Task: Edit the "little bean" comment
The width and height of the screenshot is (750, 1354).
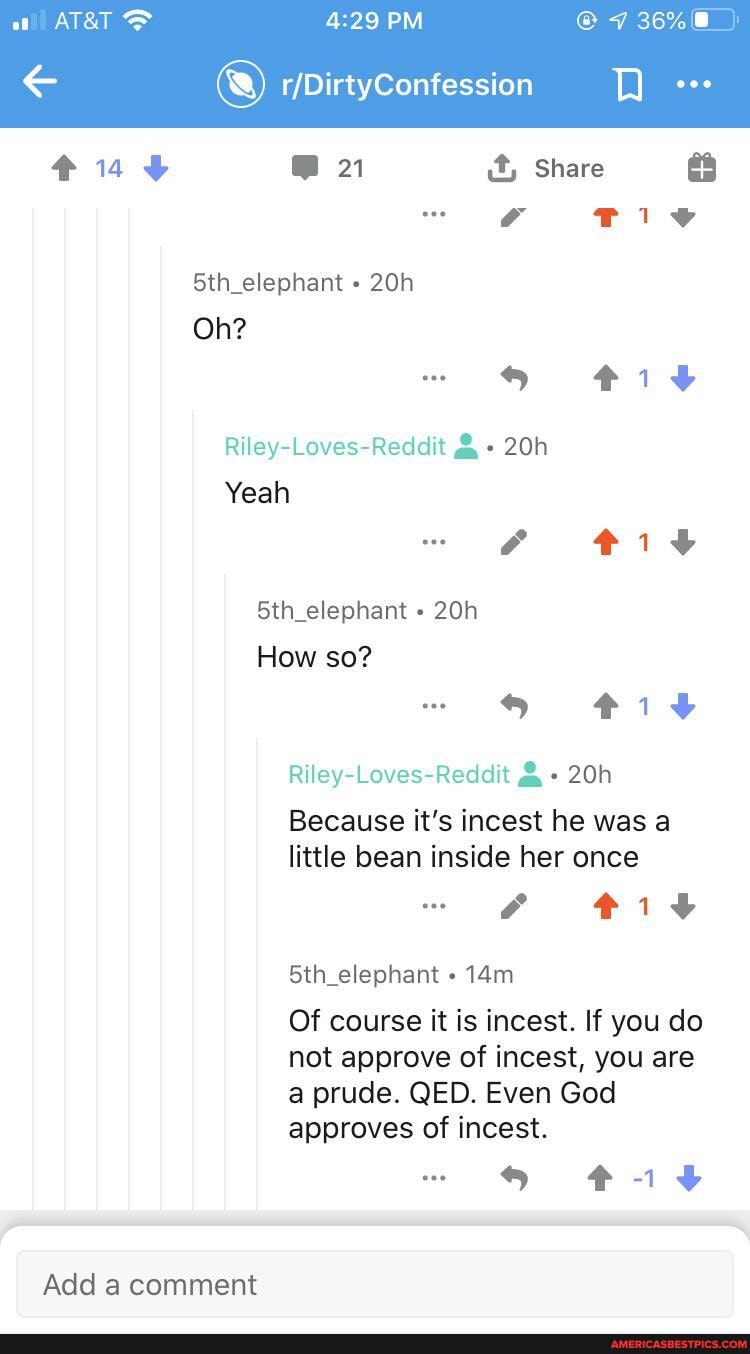Action: click(x=514, y=906)
